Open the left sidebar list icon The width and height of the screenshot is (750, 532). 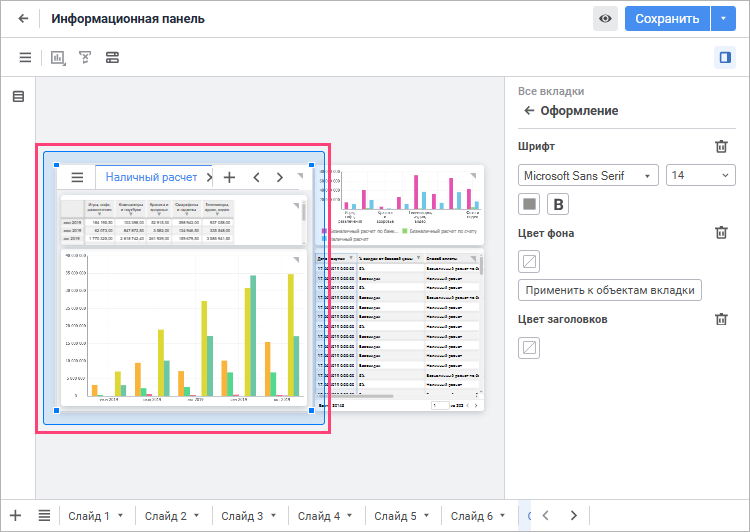pyautogui.click(x=18, y=97)
